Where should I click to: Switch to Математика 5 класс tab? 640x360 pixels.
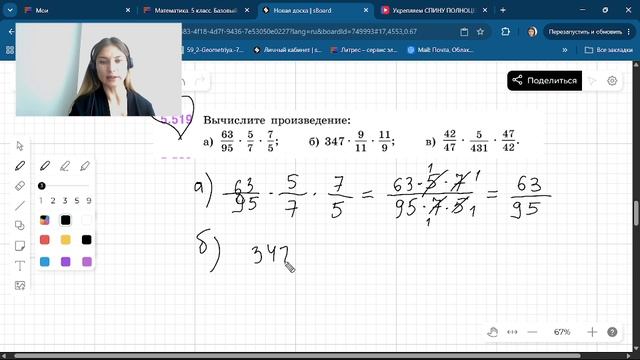(x=196, y=10)
